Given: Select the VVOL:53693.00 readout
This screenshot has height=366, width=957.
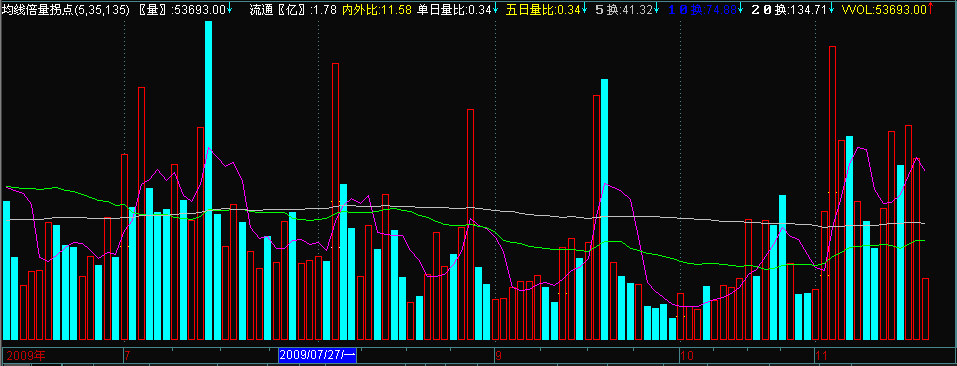Looking at the screenshot, I should (883, 10).
